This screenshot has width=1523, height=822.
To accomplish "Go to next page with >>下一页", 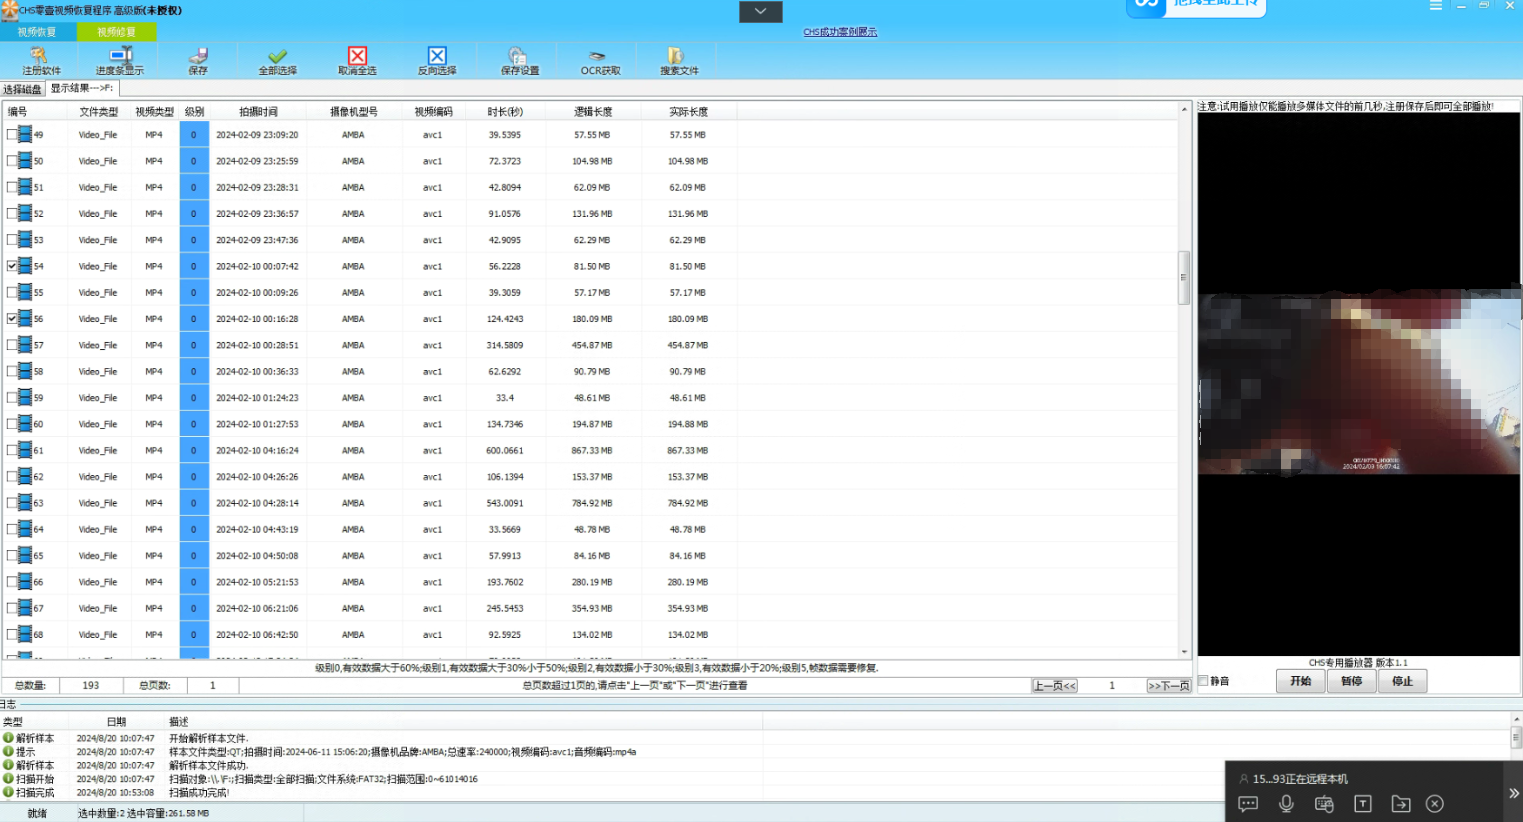I will tap(1168, 686).
